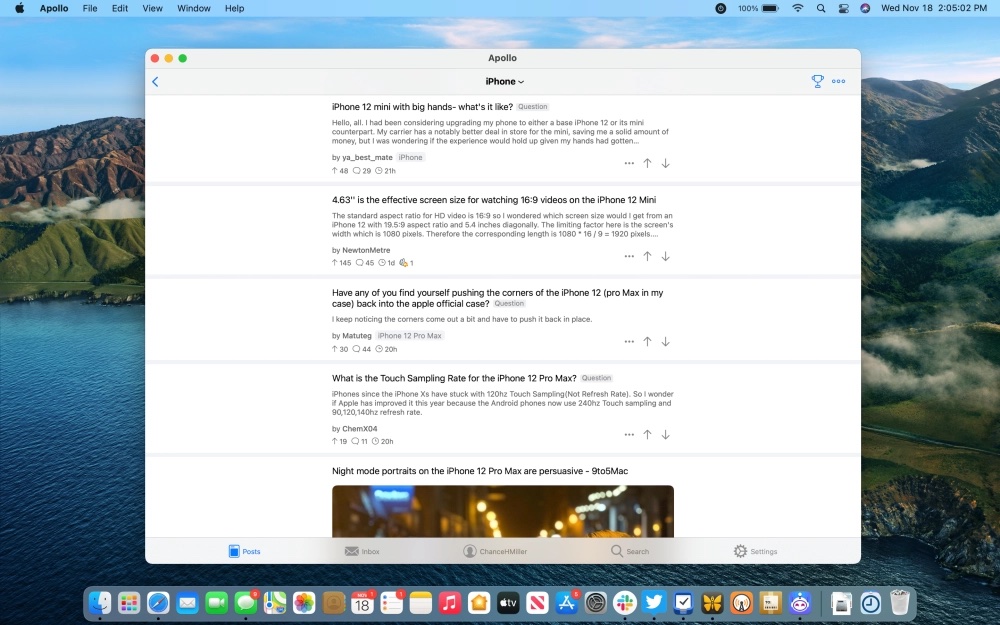This screenshot has height=625, width=1000.
Task: Open the ChanceHMiller profile tab
Action: point(495,551)
